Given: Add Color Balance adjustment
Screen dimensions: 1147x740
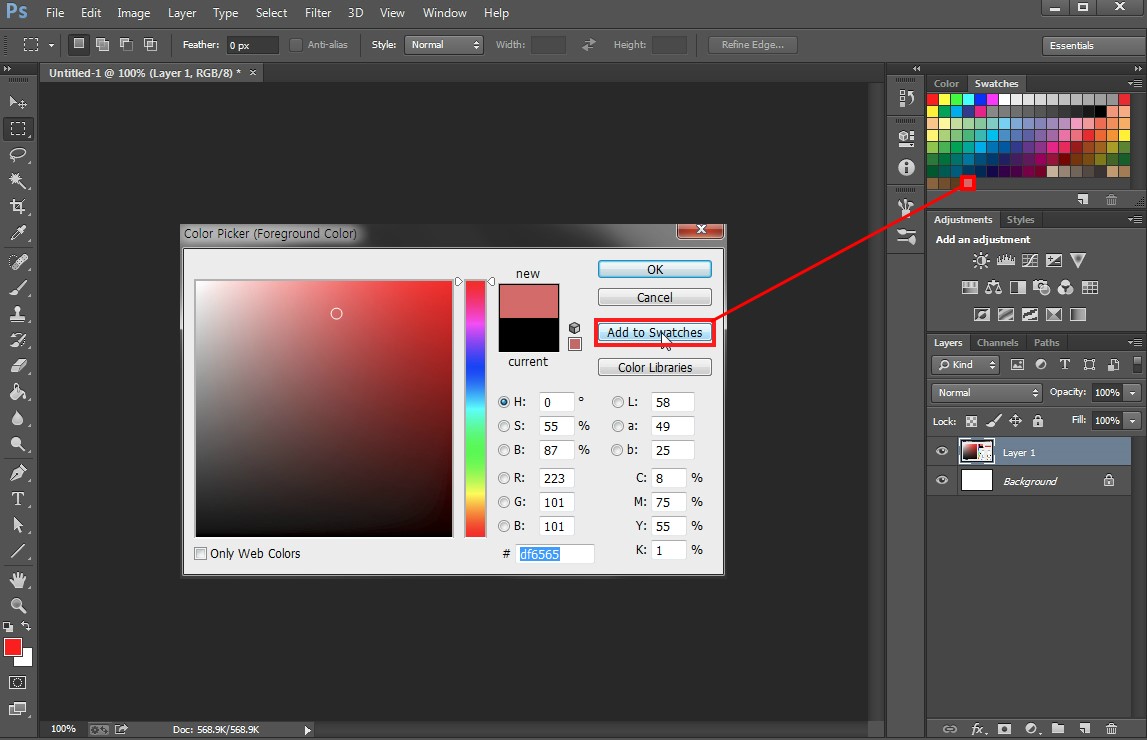Looking at the screenshot, I should point(993,287).
